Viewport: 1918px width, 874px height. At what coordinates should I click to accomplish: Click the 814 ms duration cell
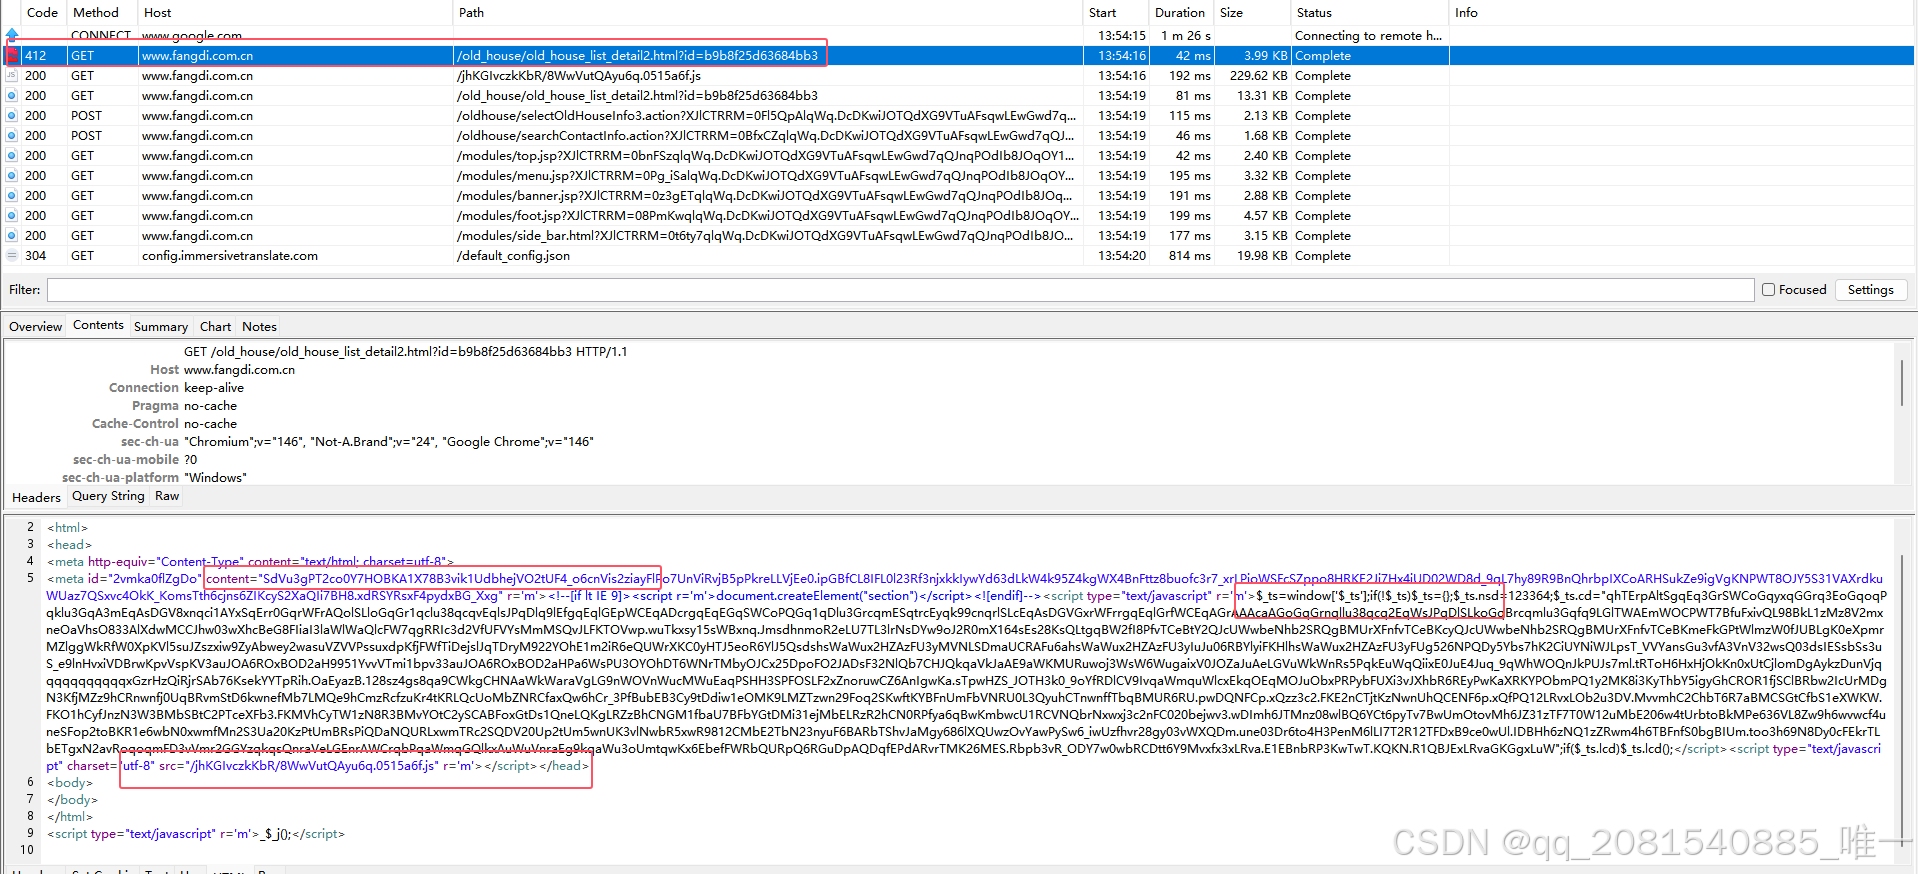click(x=1190, y=256)
